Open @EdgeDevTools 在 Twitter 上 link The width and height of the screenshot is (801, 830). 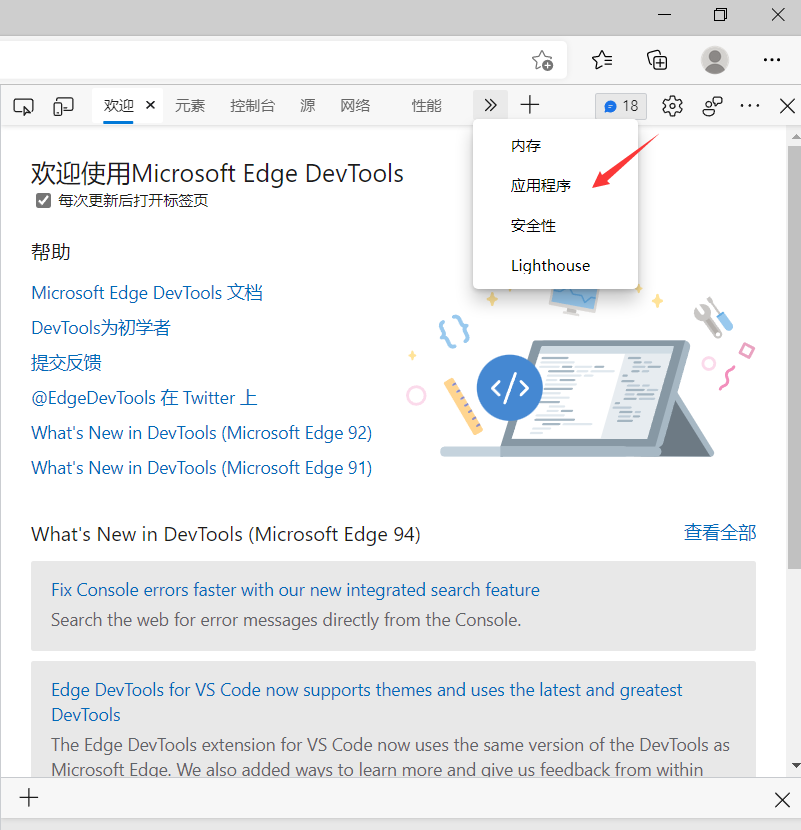[x=144, y=398]
